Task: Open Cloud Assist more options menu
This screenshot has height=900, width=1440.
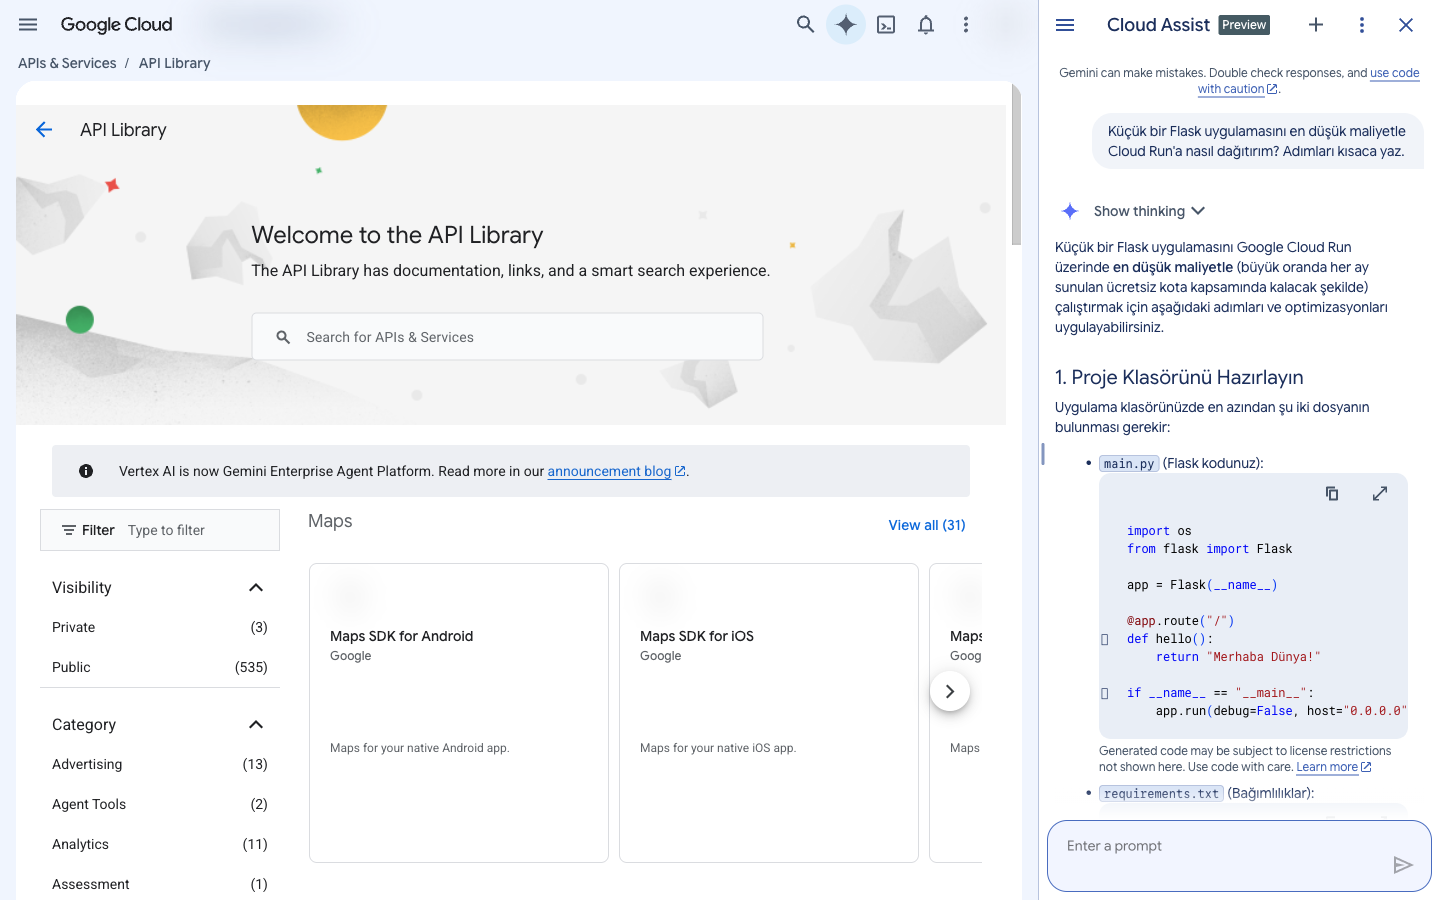Action: click(1362, 25)
